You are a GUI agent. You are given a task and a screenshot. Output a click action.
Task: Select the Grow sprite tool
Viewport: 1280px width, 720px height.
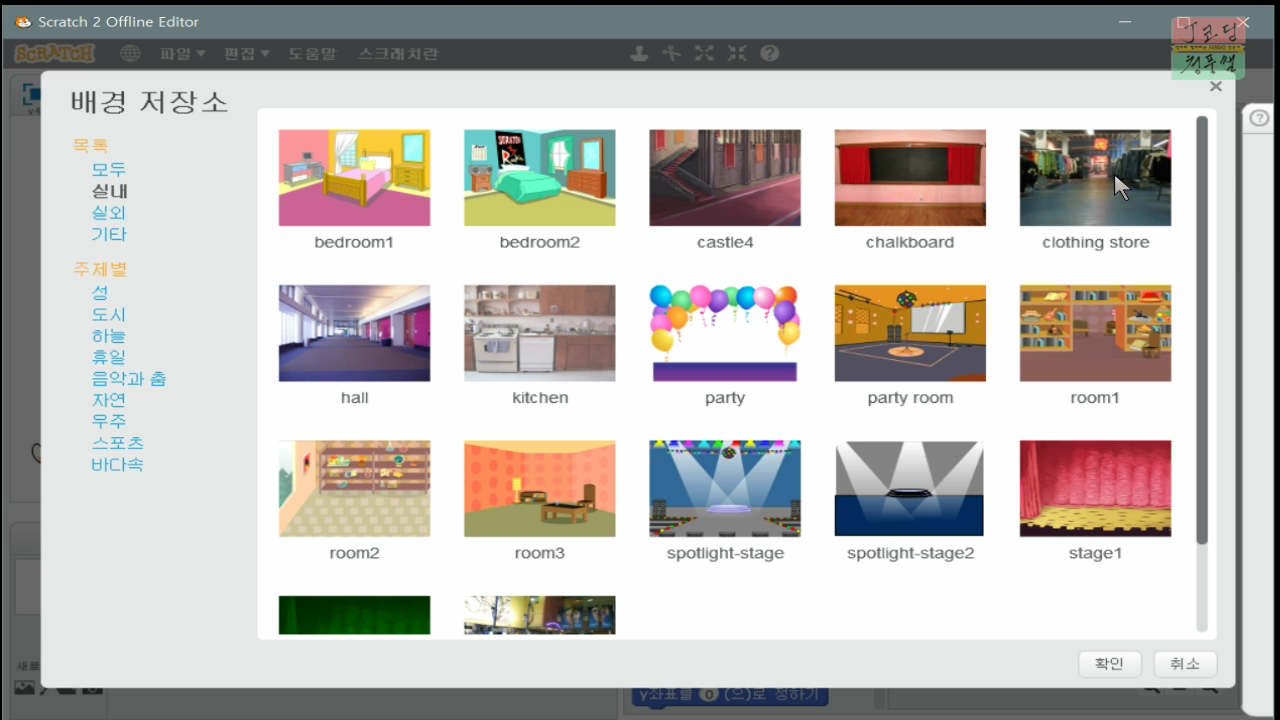click(705, 53)
